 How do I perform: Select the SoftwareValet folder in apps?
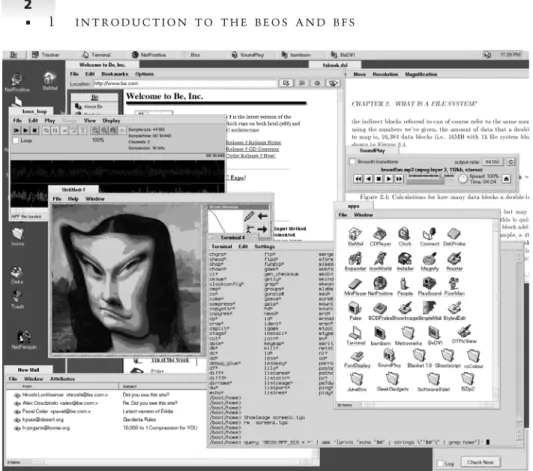[434, 382]
